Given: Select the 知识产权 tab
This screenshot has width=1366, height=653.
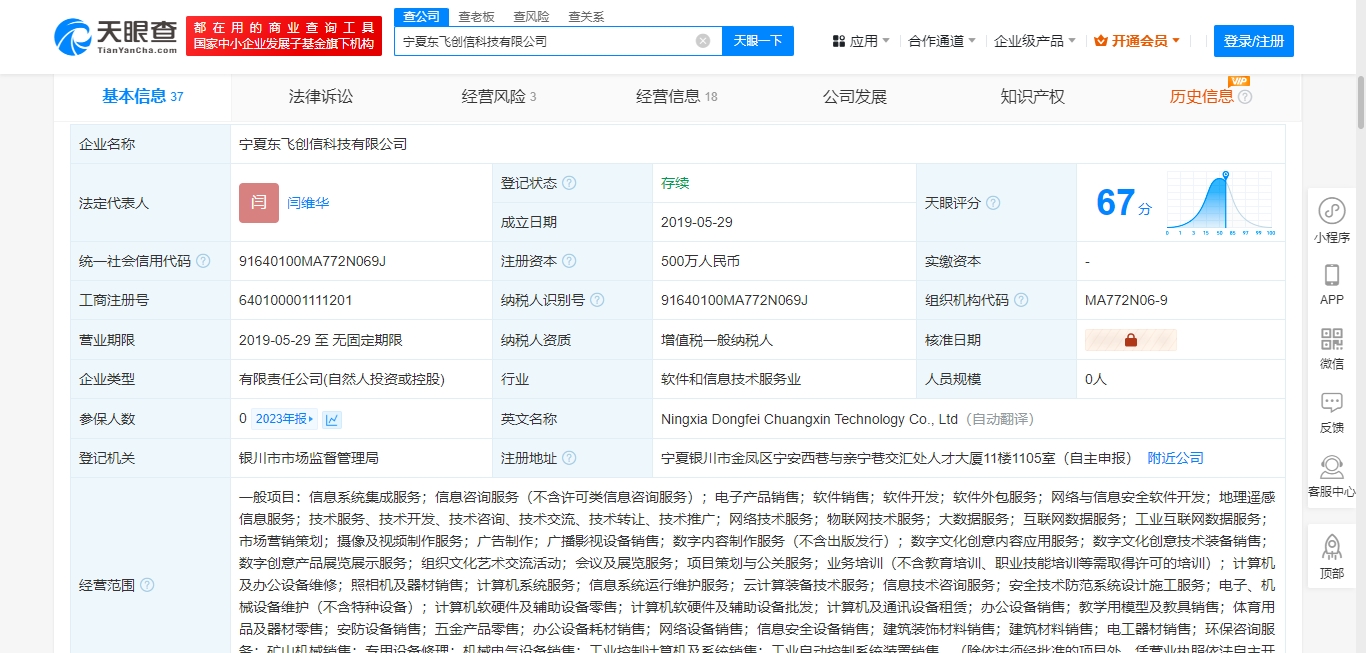Looking at the screenshot, I should coord(1032,97).
